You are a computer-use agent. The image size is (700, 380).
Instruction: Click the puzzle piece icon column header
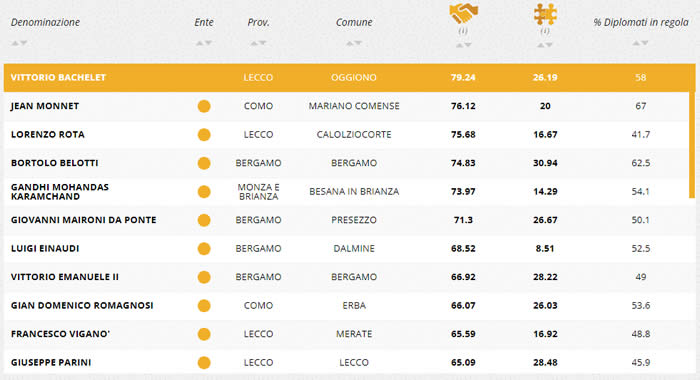click(545, 14)
